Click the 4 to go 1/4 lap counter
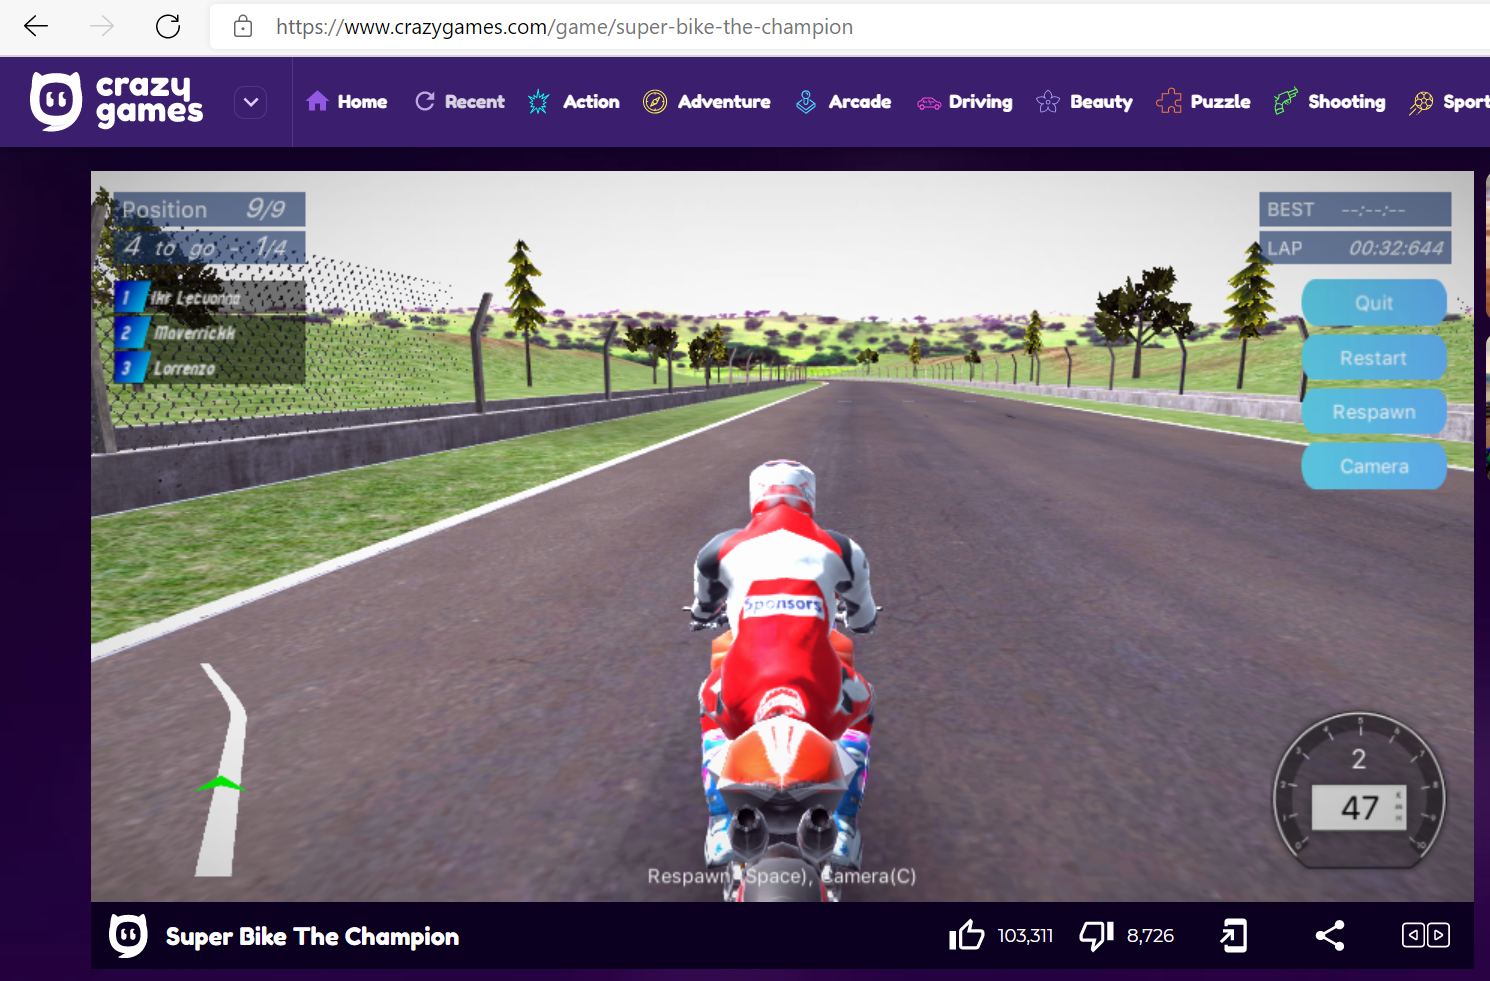 [209, 247]
